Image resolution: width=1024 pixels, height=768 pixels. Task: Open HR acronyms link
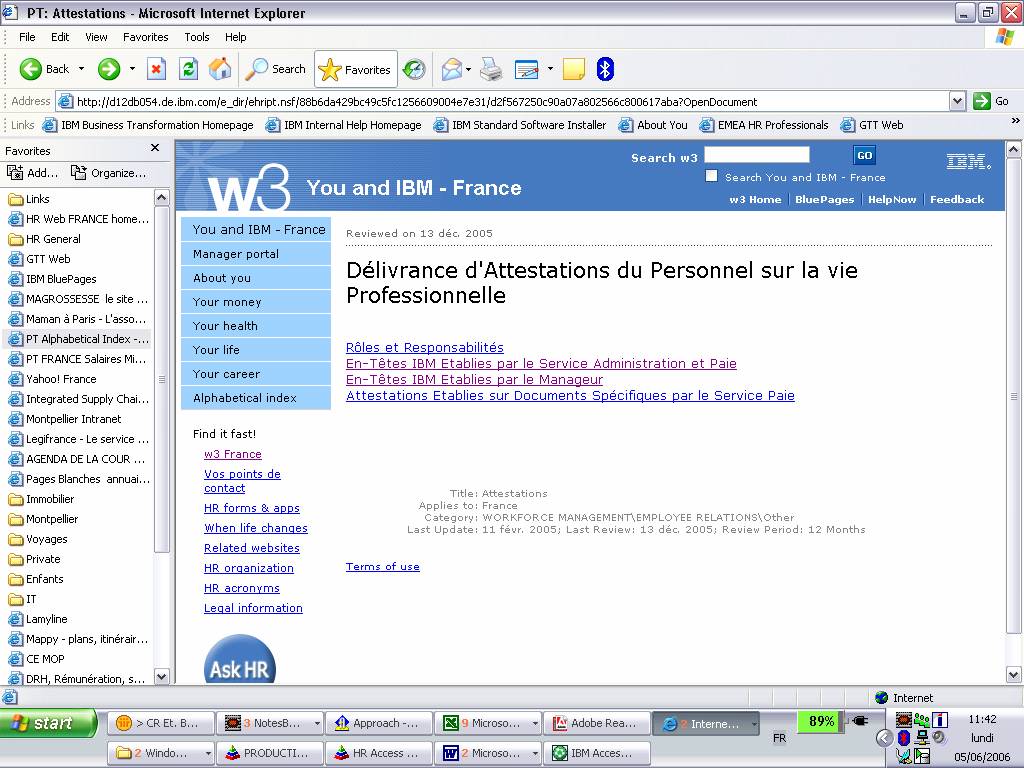point(242,588)
